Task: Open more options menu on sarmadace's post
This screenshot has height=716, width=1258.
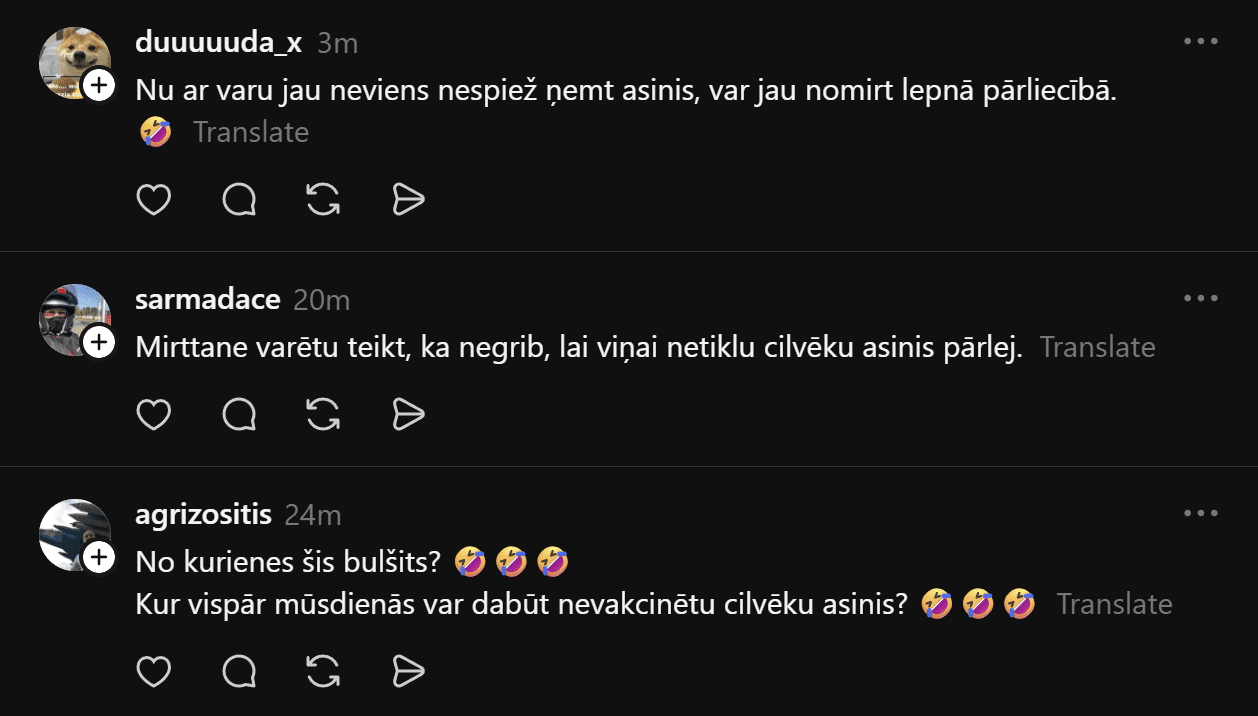Action: pyautogui.click(x=1200, y=299)
